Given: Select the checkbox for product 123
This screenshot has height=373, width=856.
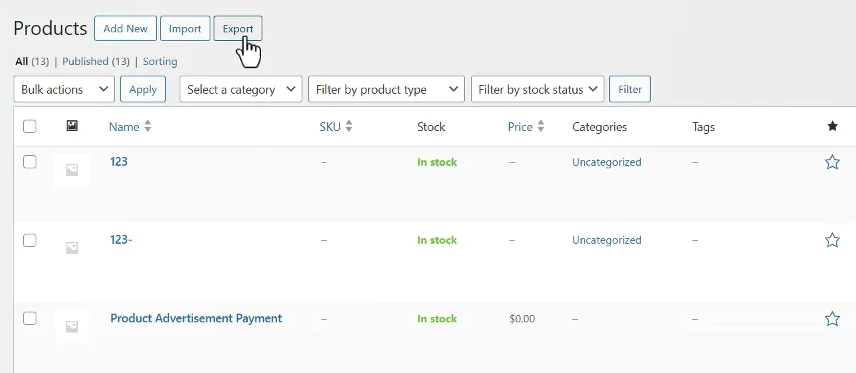Looking at the screenshot, I should [29, 162].
